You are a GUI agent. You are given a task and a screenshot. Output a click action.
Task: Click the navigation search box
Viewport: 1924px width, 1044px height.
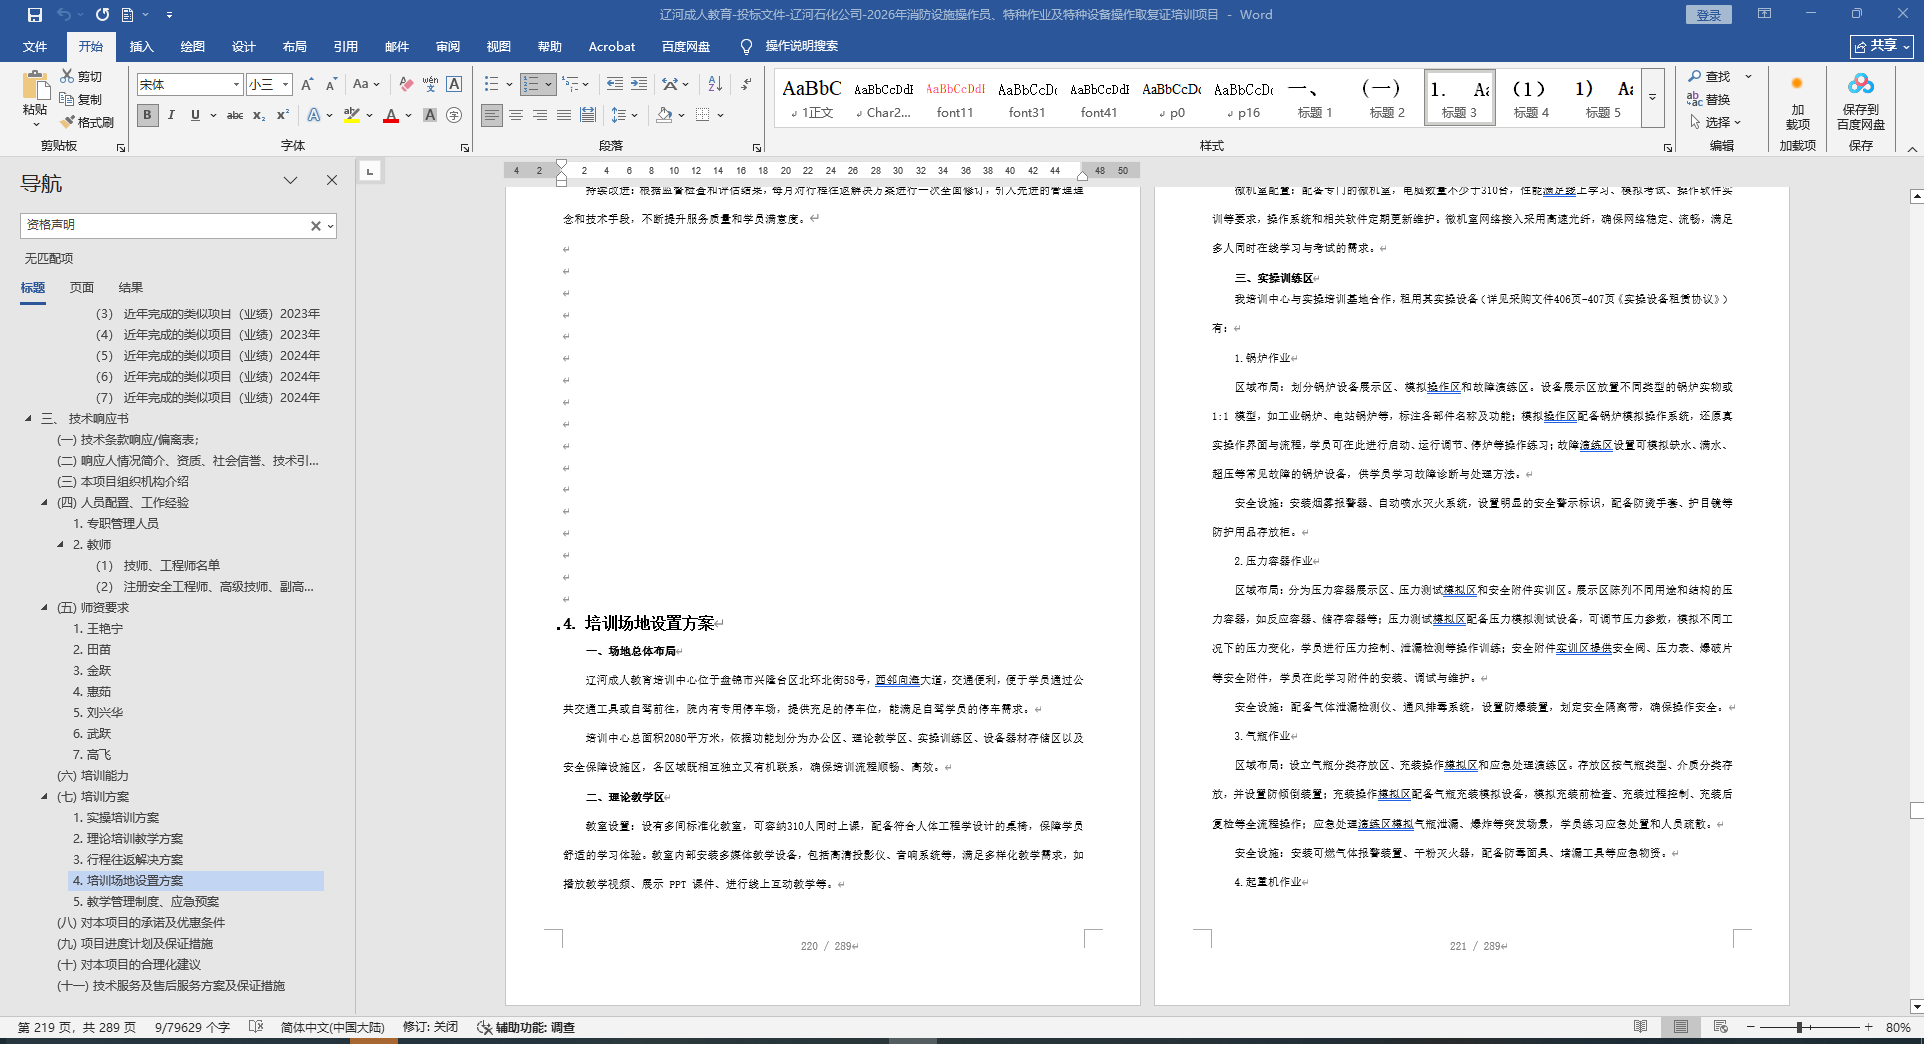165,226
